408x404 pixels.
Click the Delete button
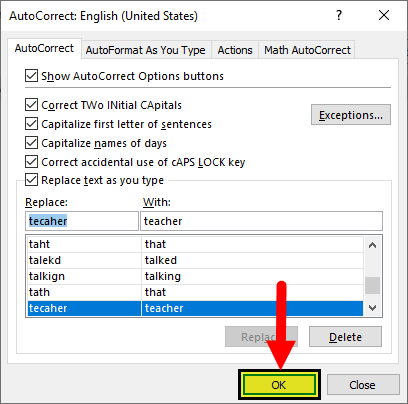(x=345, y=337)
